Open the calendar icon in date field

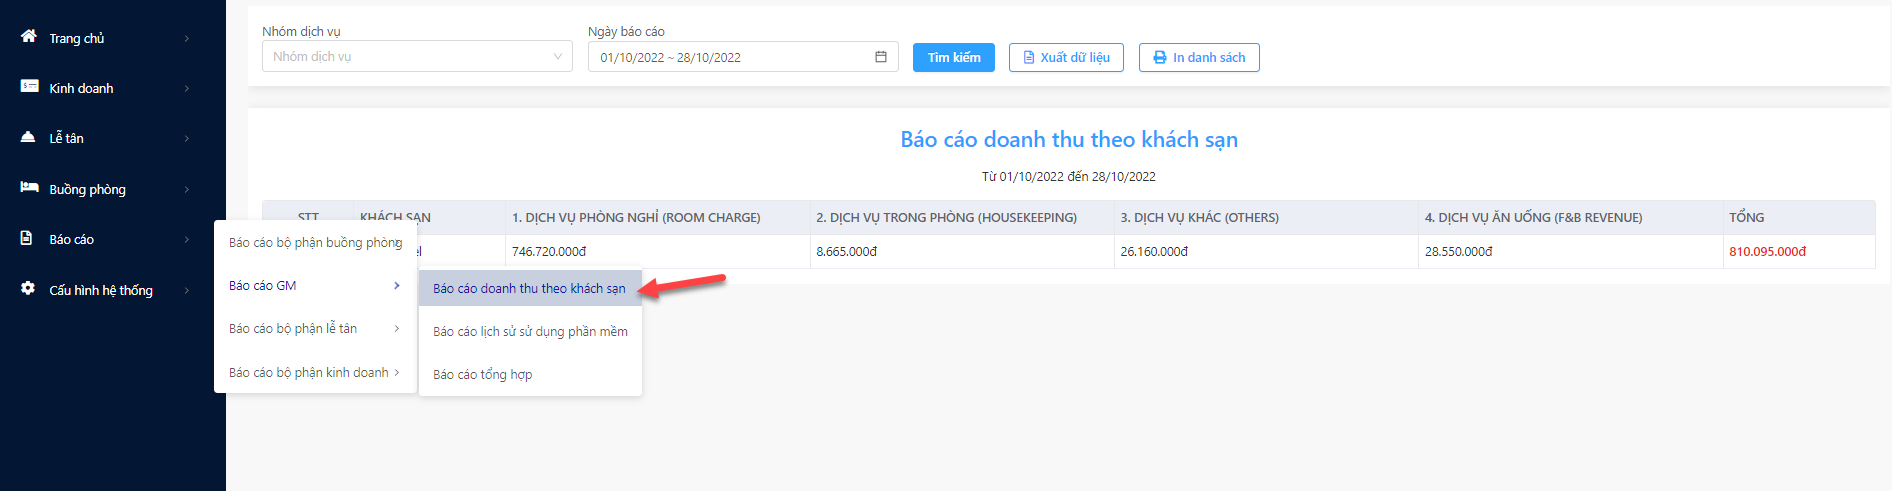coord(881,57)
